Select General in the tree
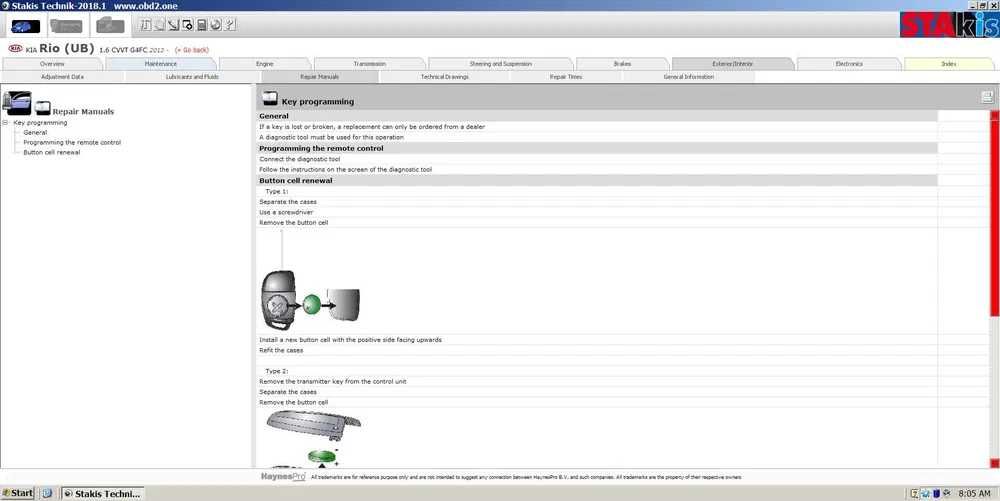 pyautogui.click(x=35, y=133)
